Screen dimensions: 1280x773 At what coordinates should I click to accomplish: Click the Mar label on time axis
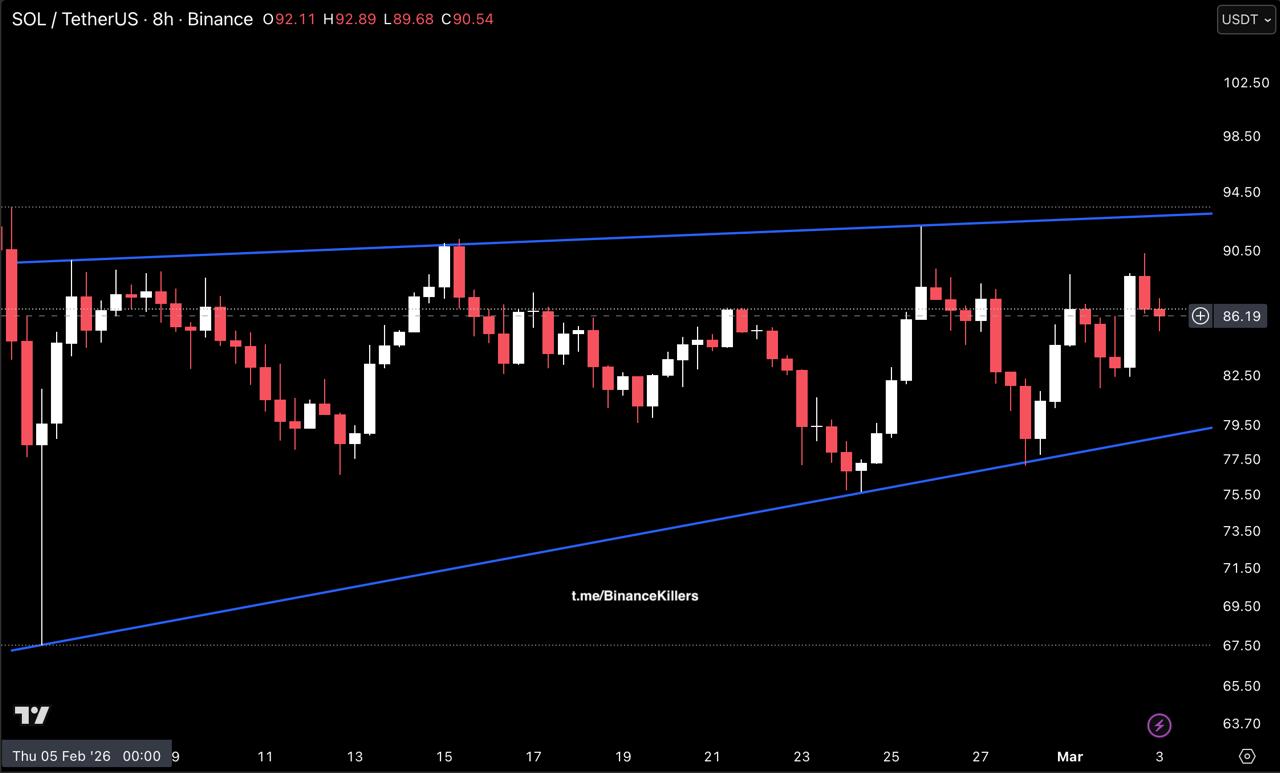(1070, 757)
